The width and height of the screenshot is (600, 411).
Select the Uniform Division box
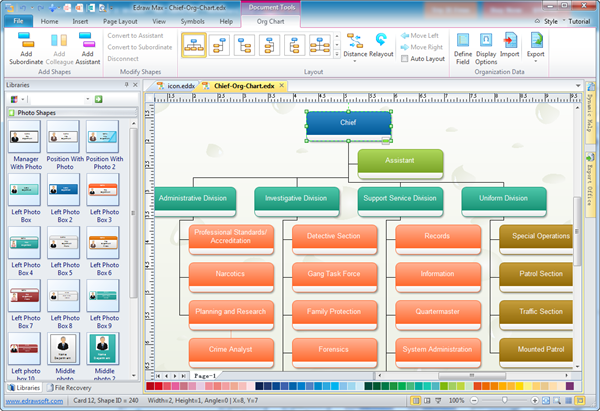(504, 202)
